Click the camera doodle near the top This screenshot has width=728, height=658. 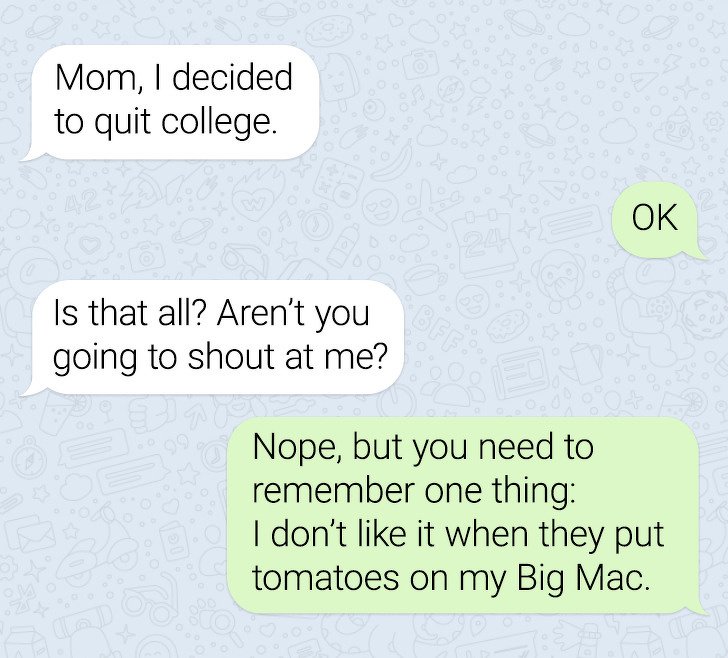[420, 65]
